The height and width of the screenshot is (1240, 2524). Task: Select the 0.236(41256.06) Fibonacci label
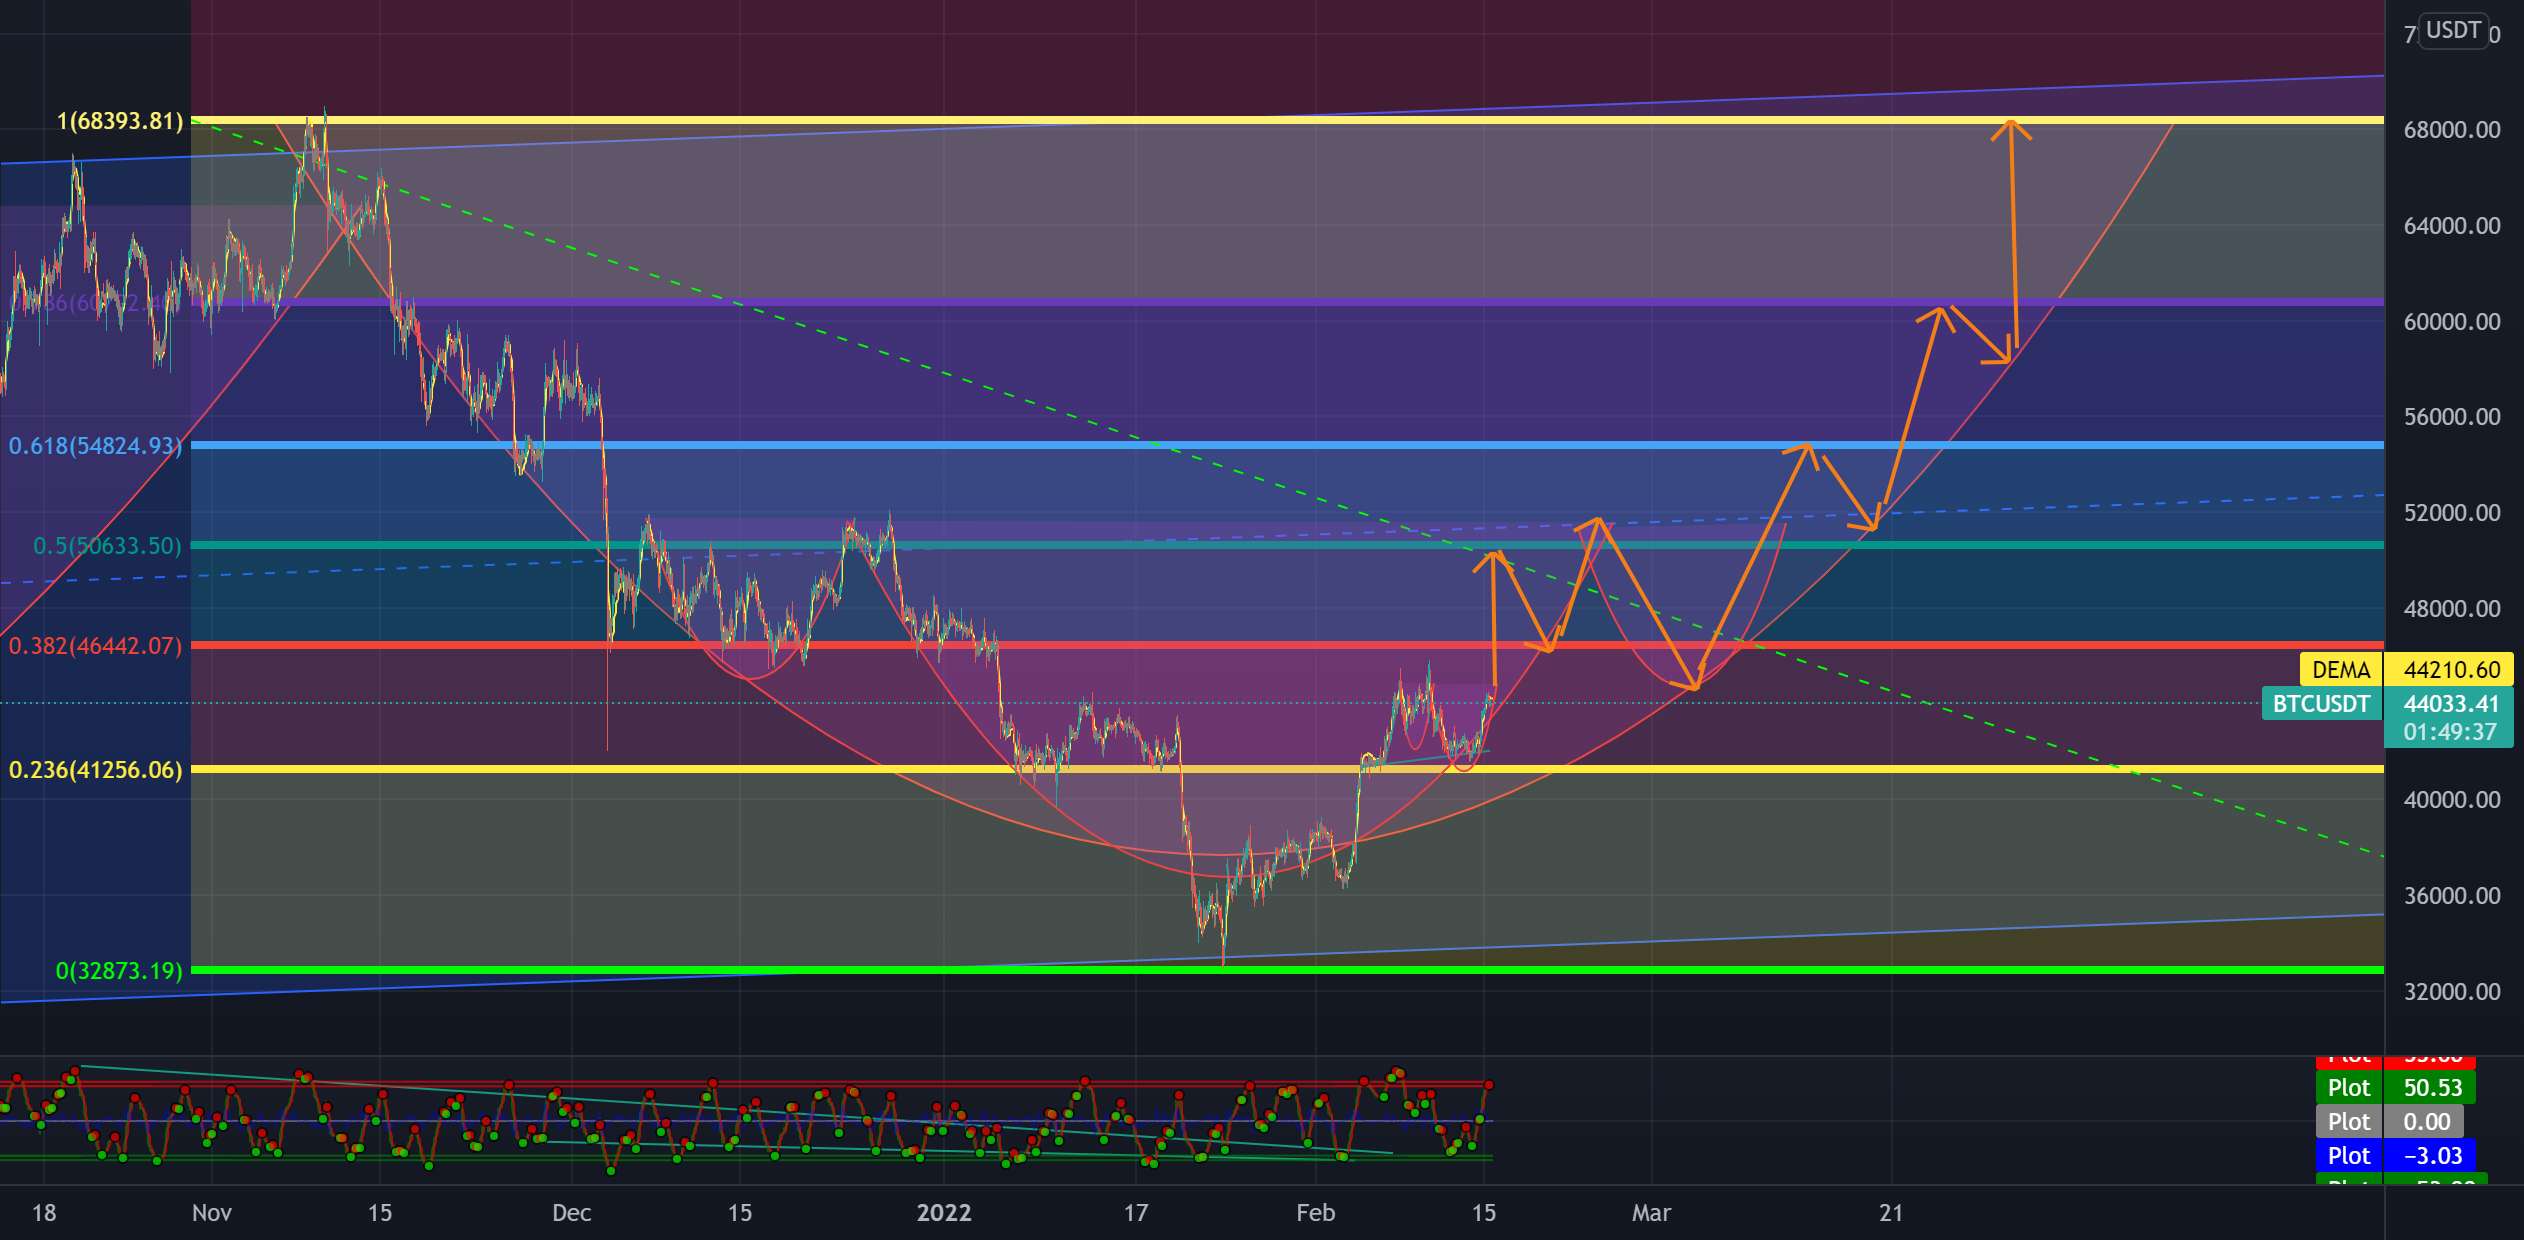pyautogui.click(x=96, y=769)
